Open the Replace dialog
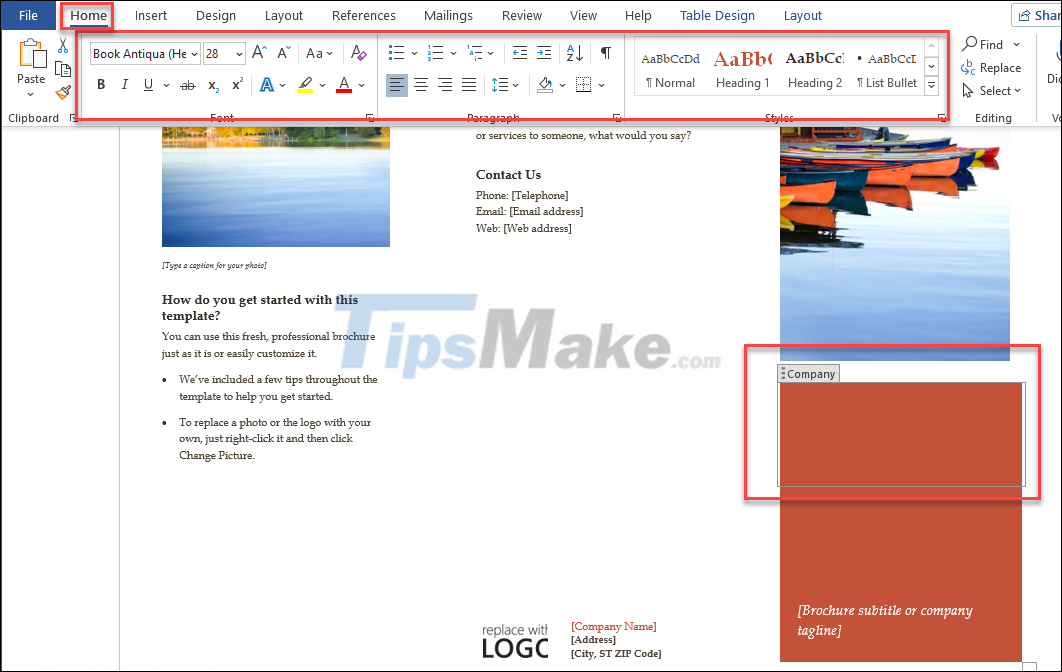 [x=991, y=67]
